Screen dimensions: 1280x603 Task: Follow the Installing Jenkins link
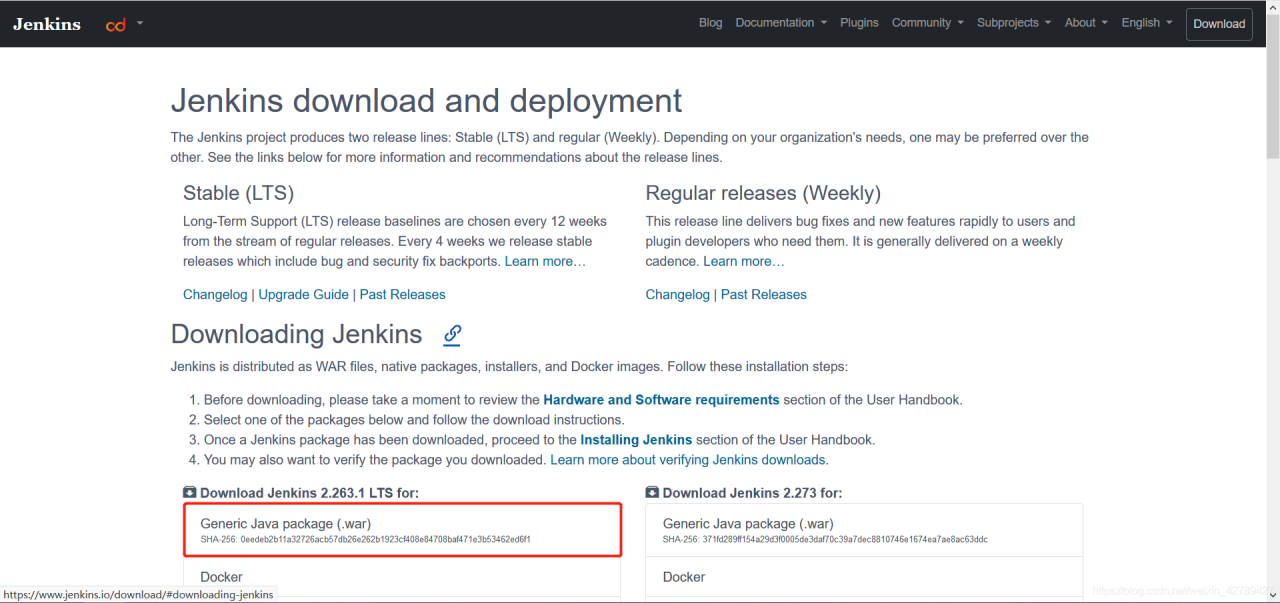(x=636, y=440)
